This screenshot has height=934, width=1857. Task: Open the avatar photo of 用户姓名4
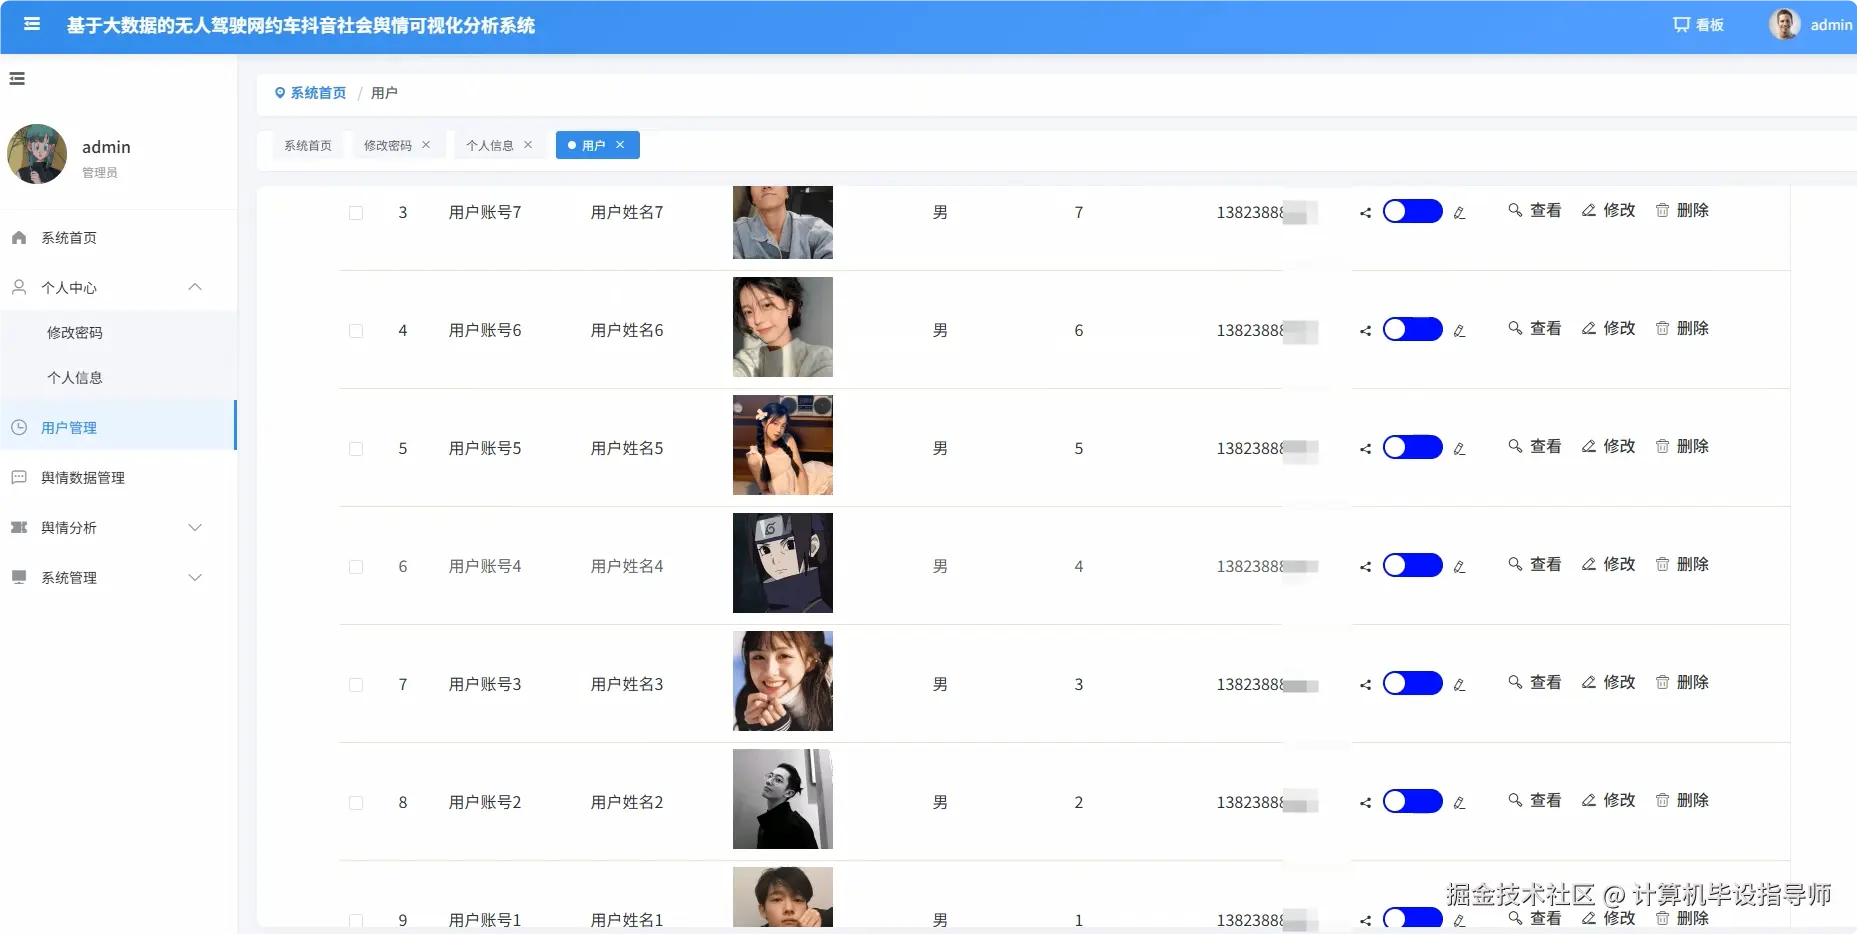tap(783, 563)
